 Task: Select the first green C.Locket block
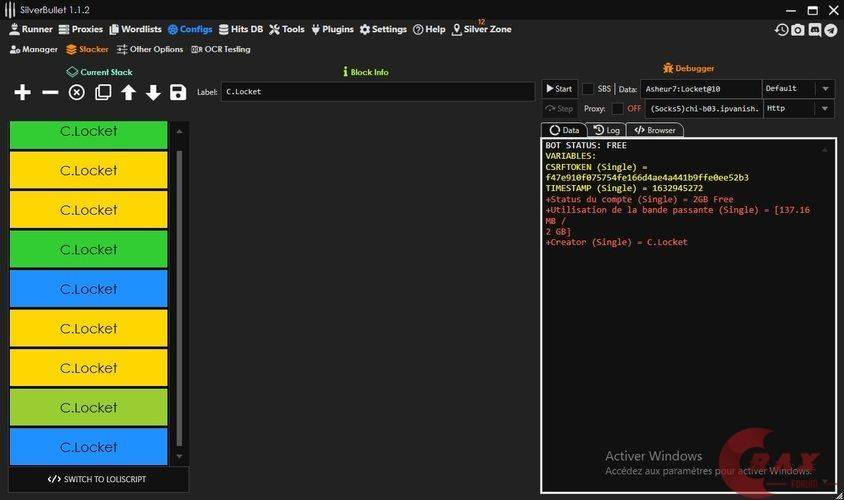[x=88, y=133]
